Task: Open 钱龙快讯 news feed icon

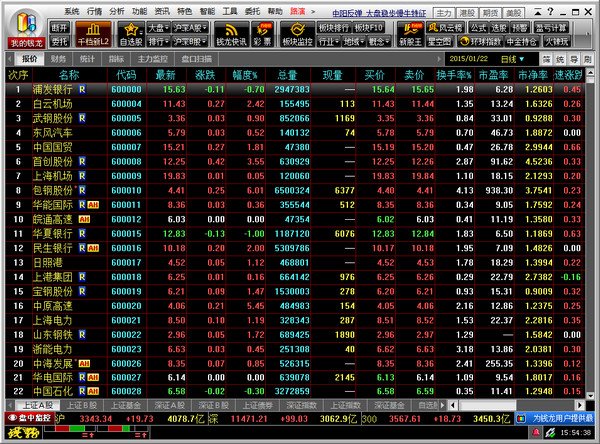Action: 231,34
